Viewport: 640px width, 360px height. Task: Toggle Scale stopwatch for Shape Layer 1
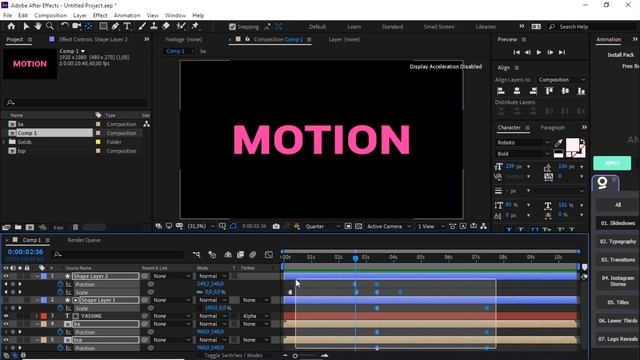pyautogui.click(x=60, y=308)
